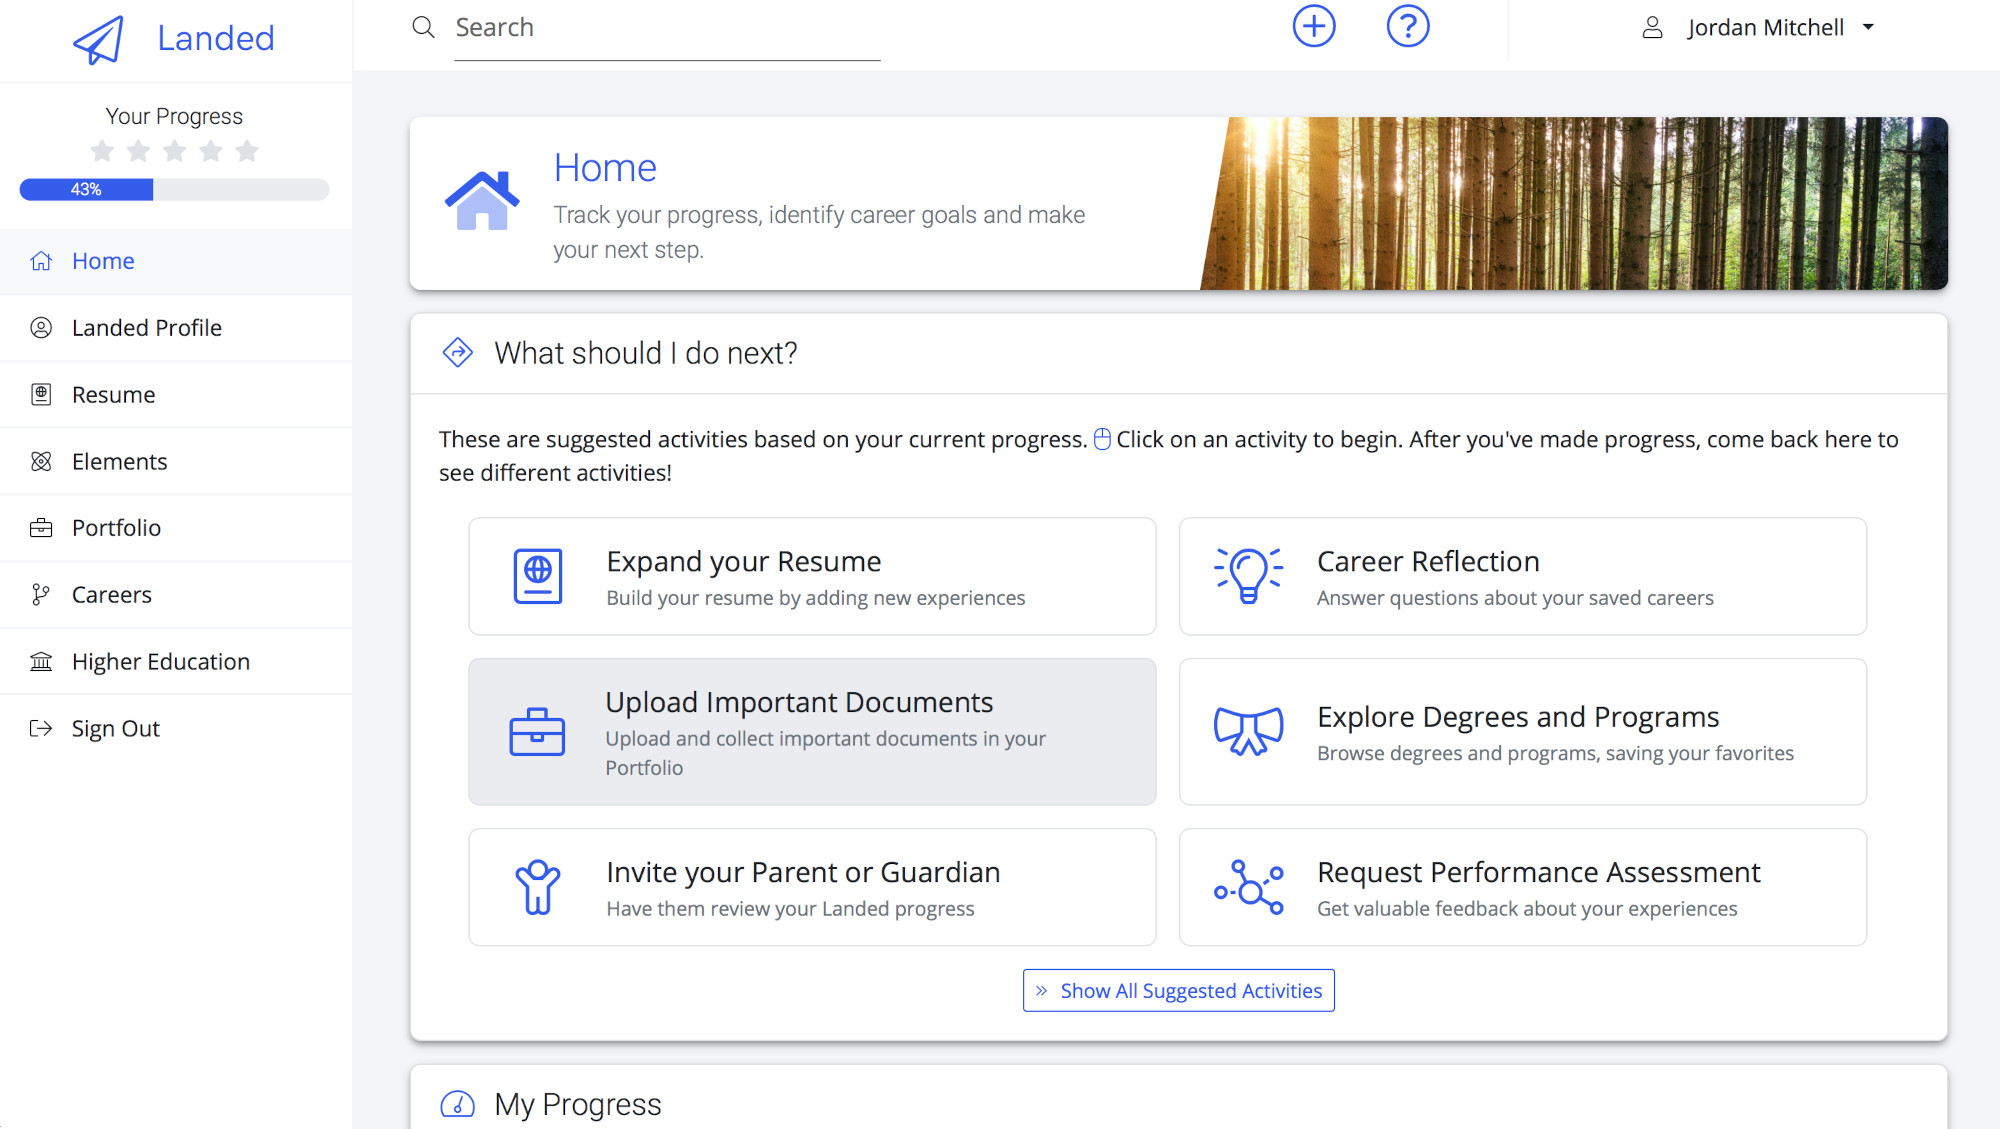The image size is (2000, 1129).
Task: Click the My Progress gauge icon
Action: 457,1104
